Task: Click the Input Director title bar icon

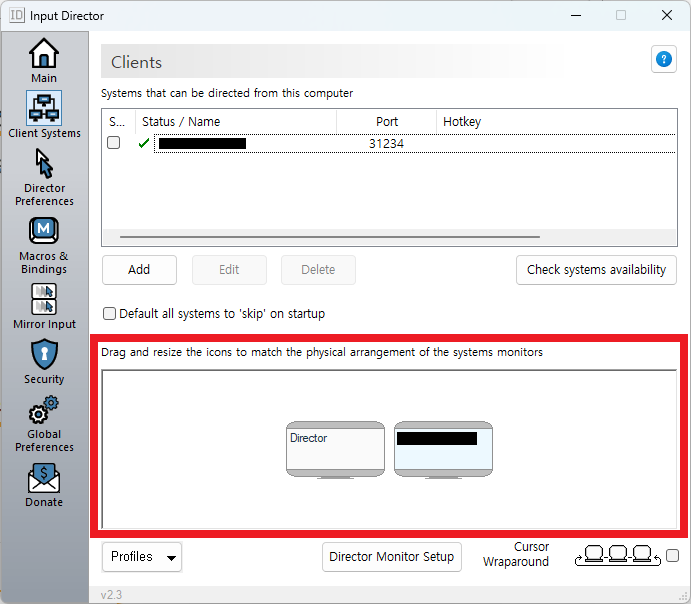Action: tap(17, 15)
